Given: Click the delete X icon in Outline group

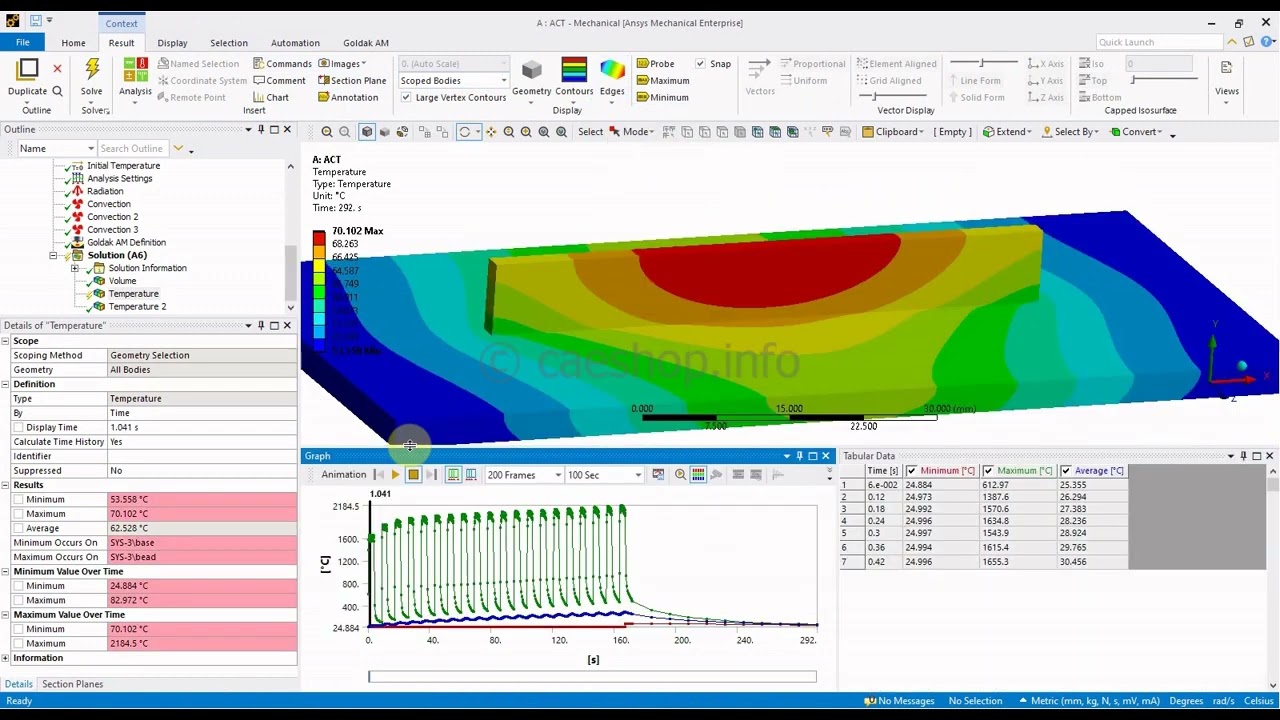Looking at the screenshot, I should tap(57, 68).
